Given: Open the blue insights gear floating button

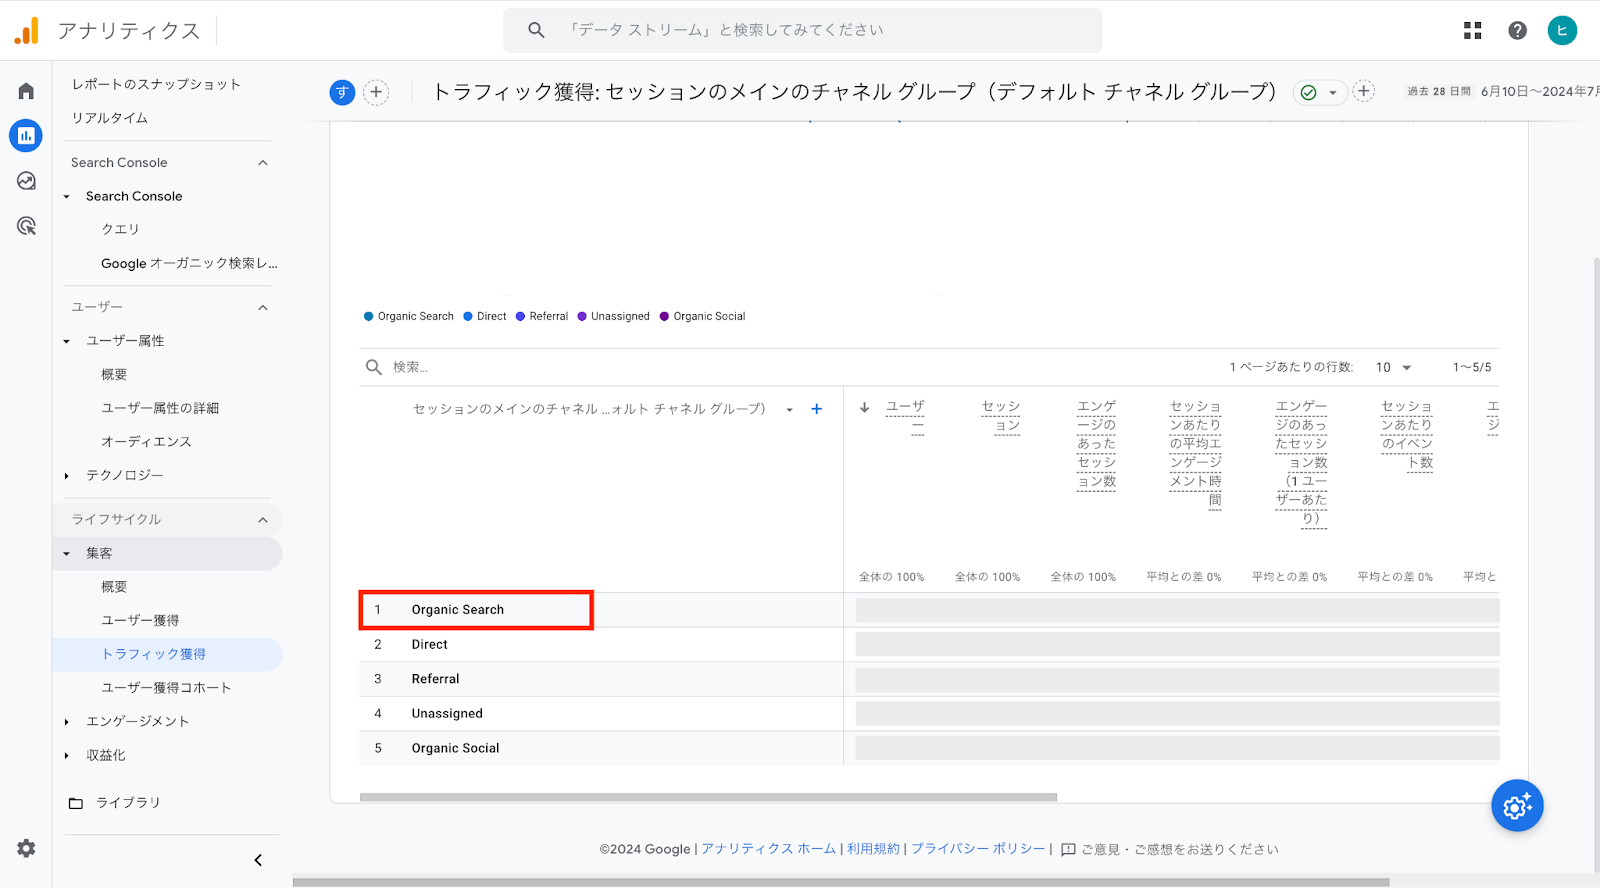Looking at the screenshot, I should coord(1517,806).
